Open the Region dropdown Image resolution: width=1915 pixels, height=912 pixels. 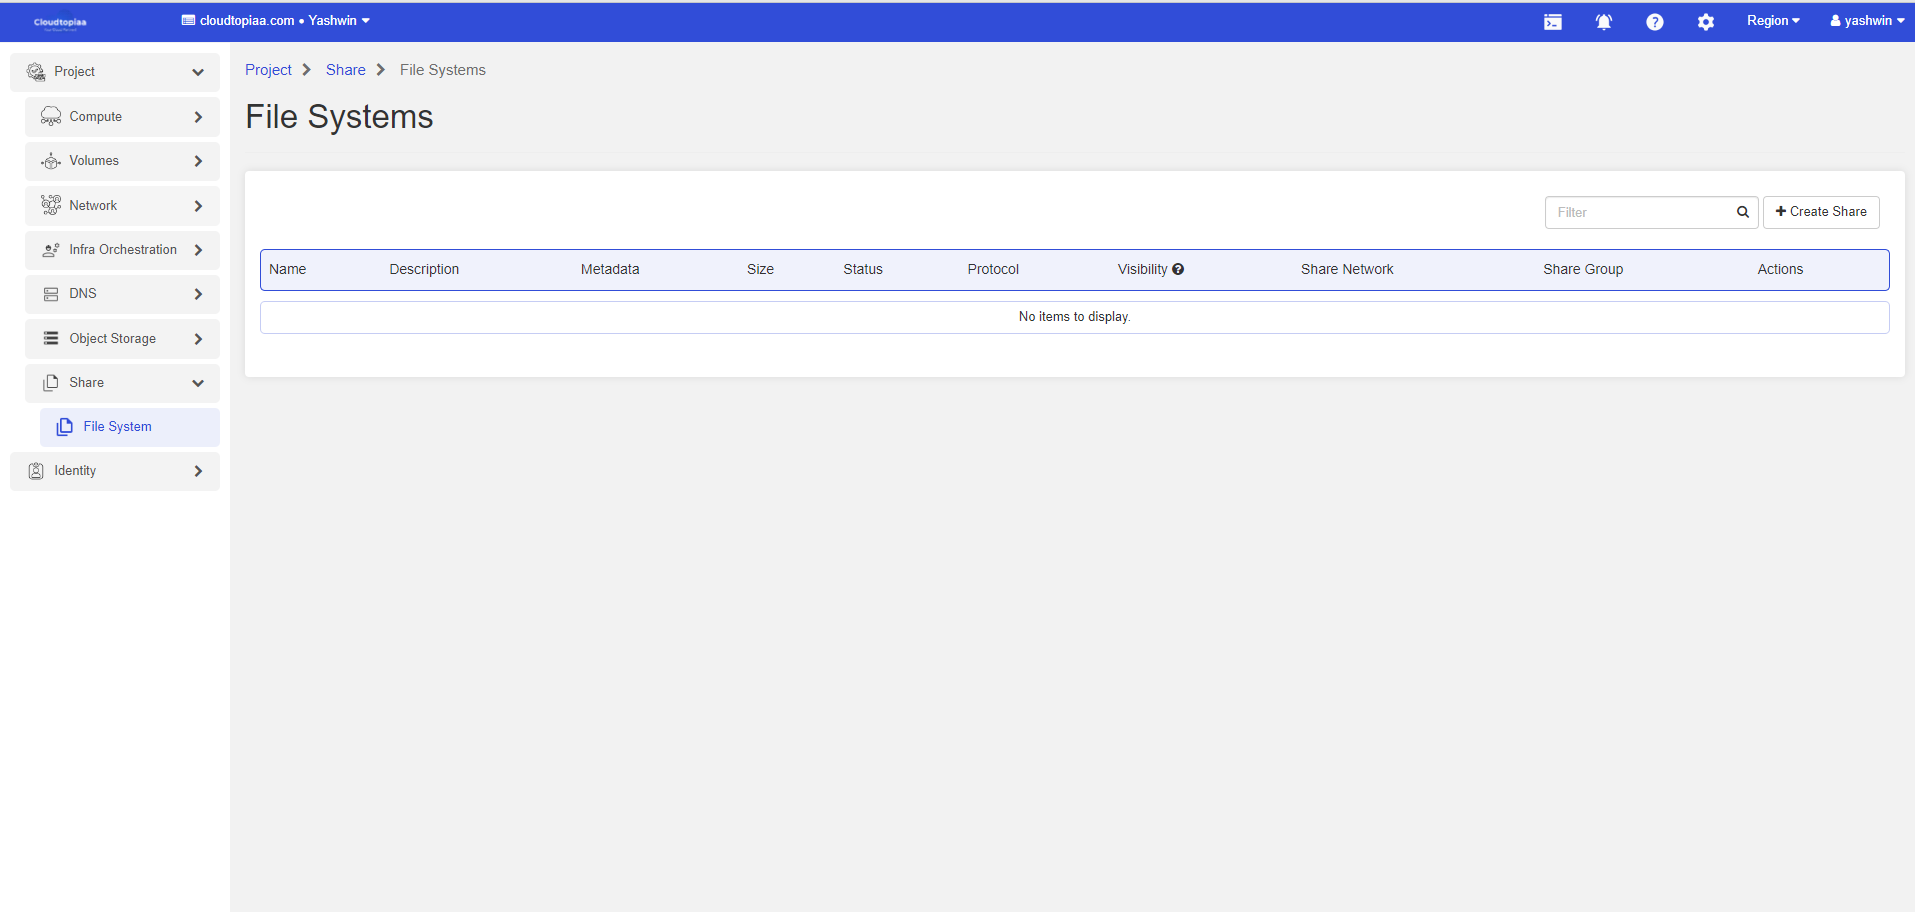click(x=1772, y=21)
